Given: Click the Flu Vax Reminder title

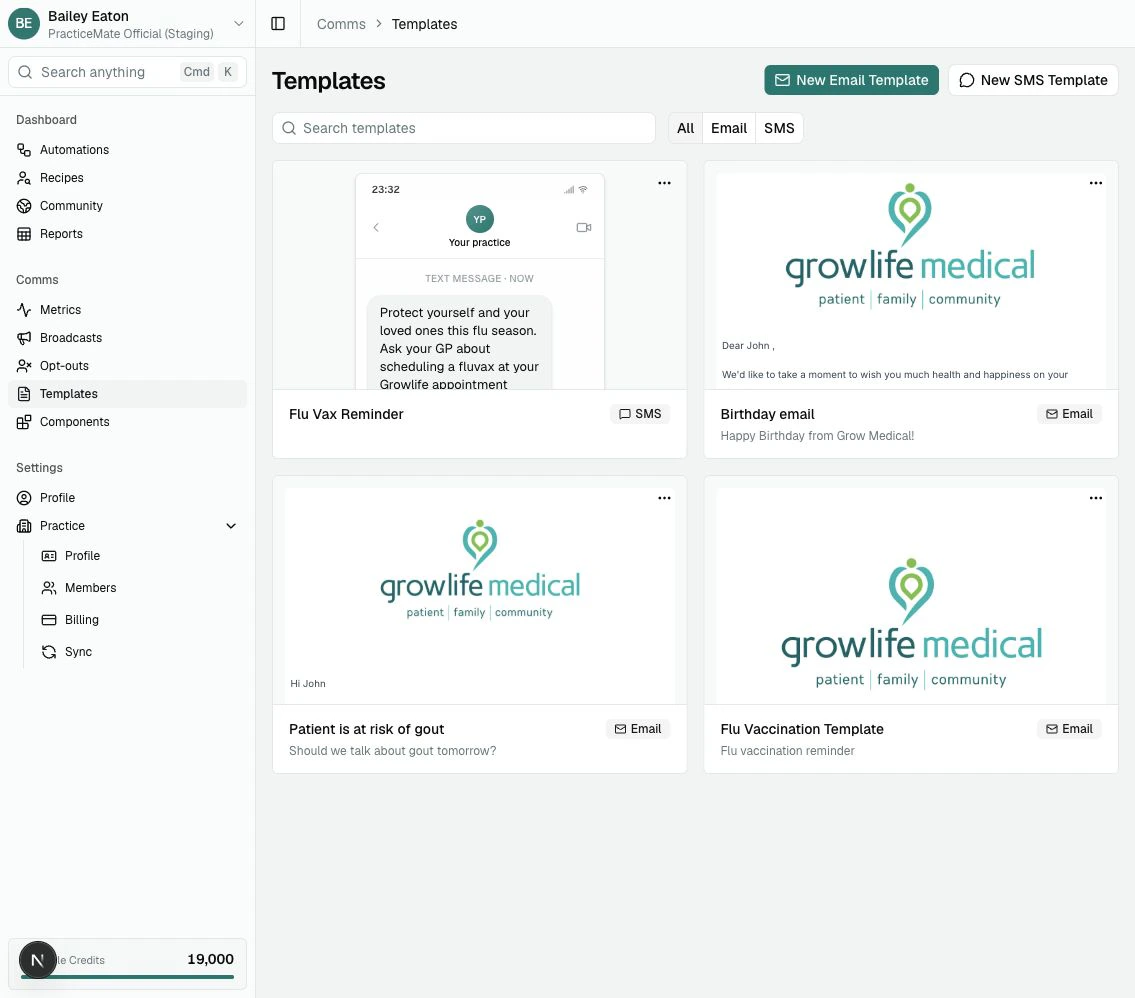Looking at the screenshot, I should point(346,414).
